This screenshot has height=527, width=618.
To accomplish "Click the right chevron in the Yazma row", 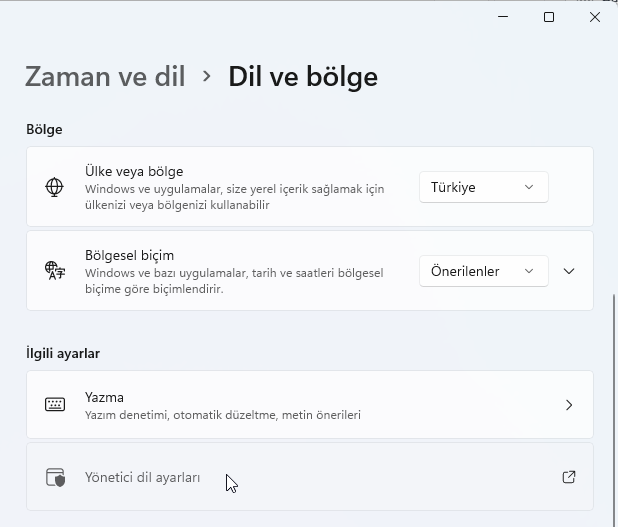I will tap(569, 405).
